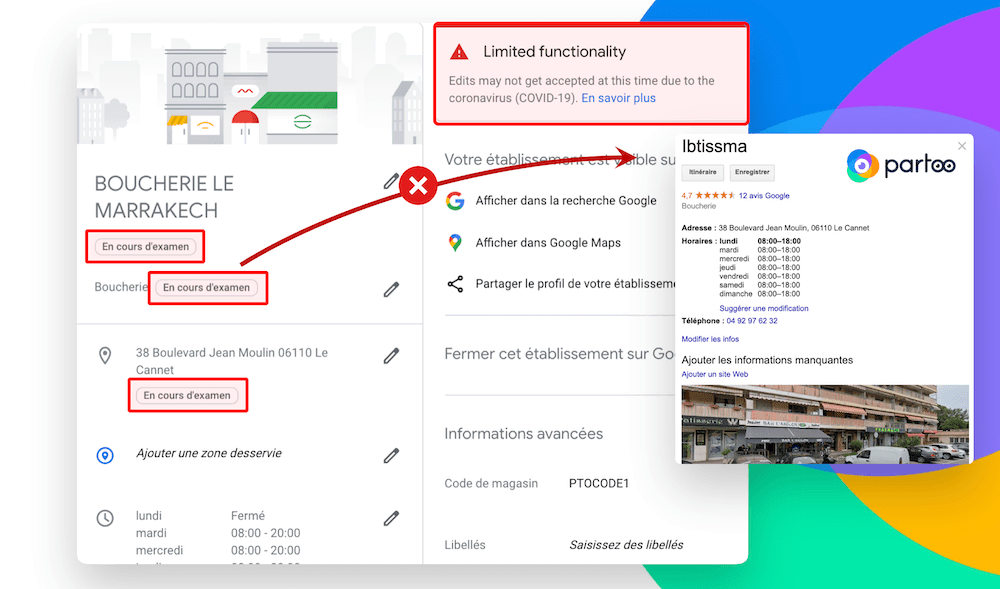
Task: Click the Enregistrer button in Ibtissma panel
Action: (752, 172)
